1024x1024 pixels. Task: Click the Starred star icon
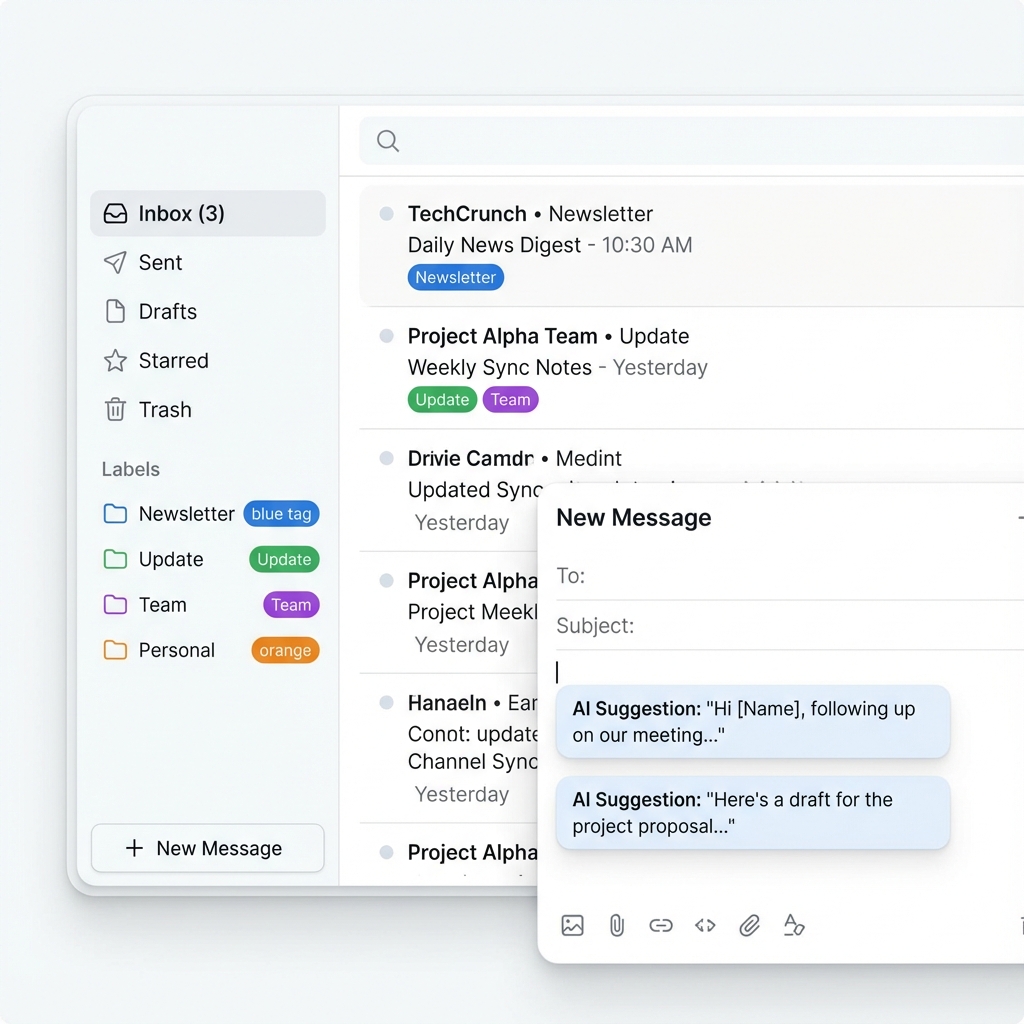(x=116, y=361)
